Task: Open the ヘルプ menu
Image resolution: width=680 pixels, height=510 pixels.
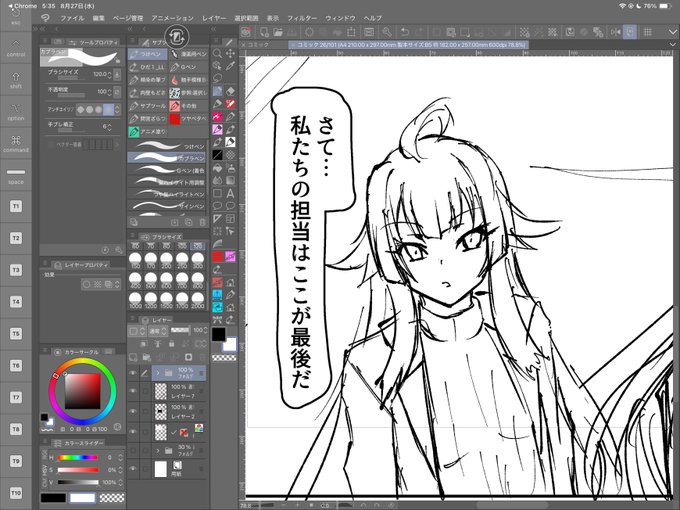Action: pos(373,18)
